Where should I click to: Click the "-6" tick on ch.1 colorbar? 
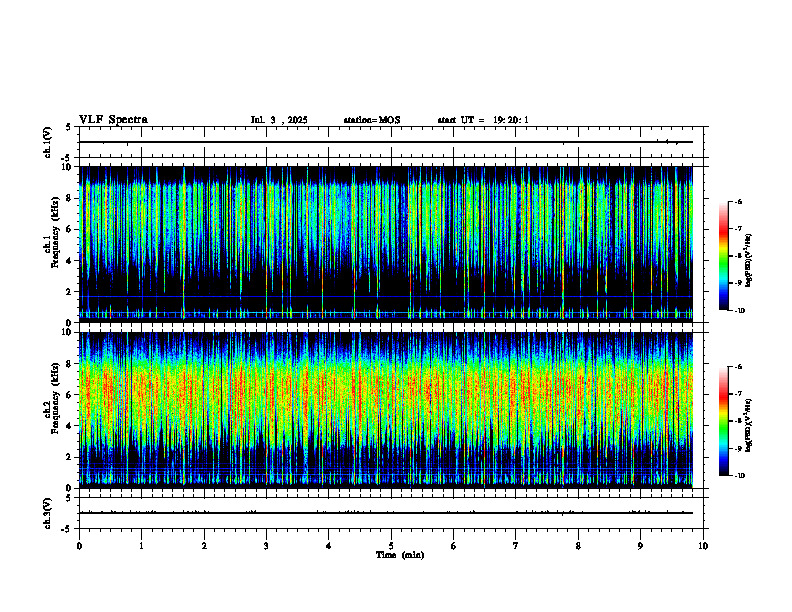coord(738,201)
